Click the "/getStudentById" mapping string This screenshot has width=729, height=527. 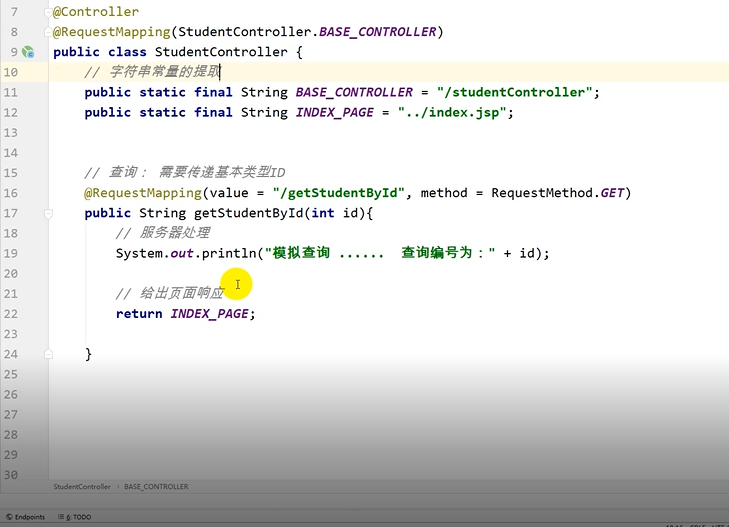click(338, 193)
